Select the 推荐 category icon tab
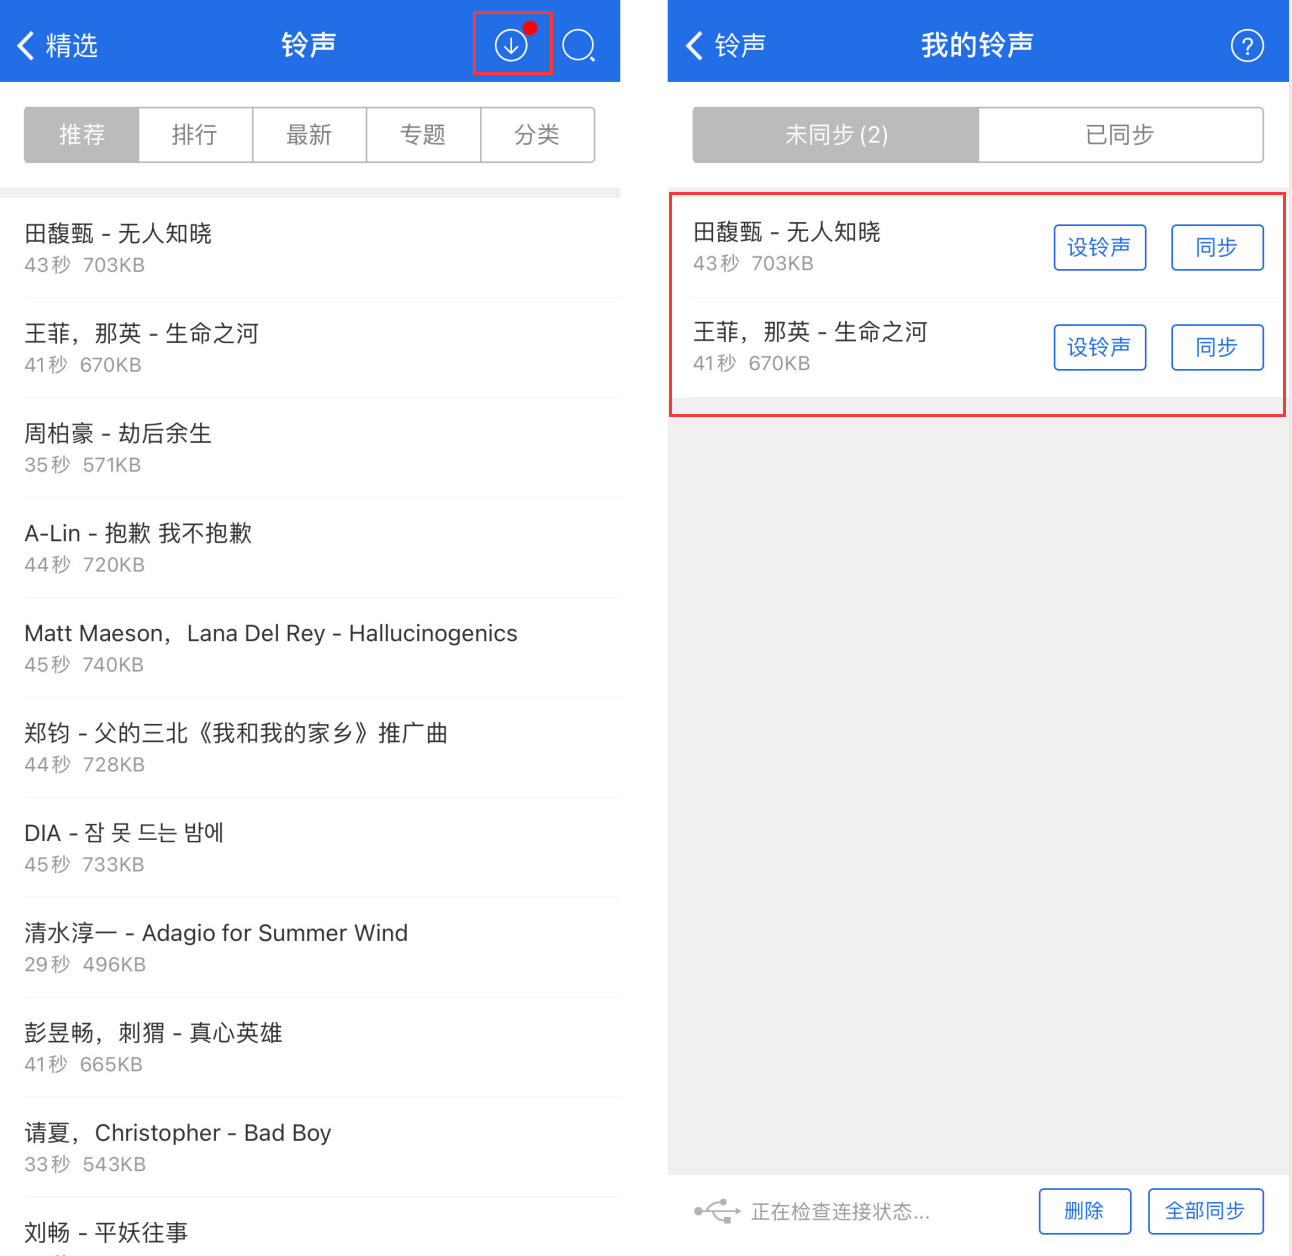The height and width of the screenshot is (1256, 1292). click(x=80, y=134)
